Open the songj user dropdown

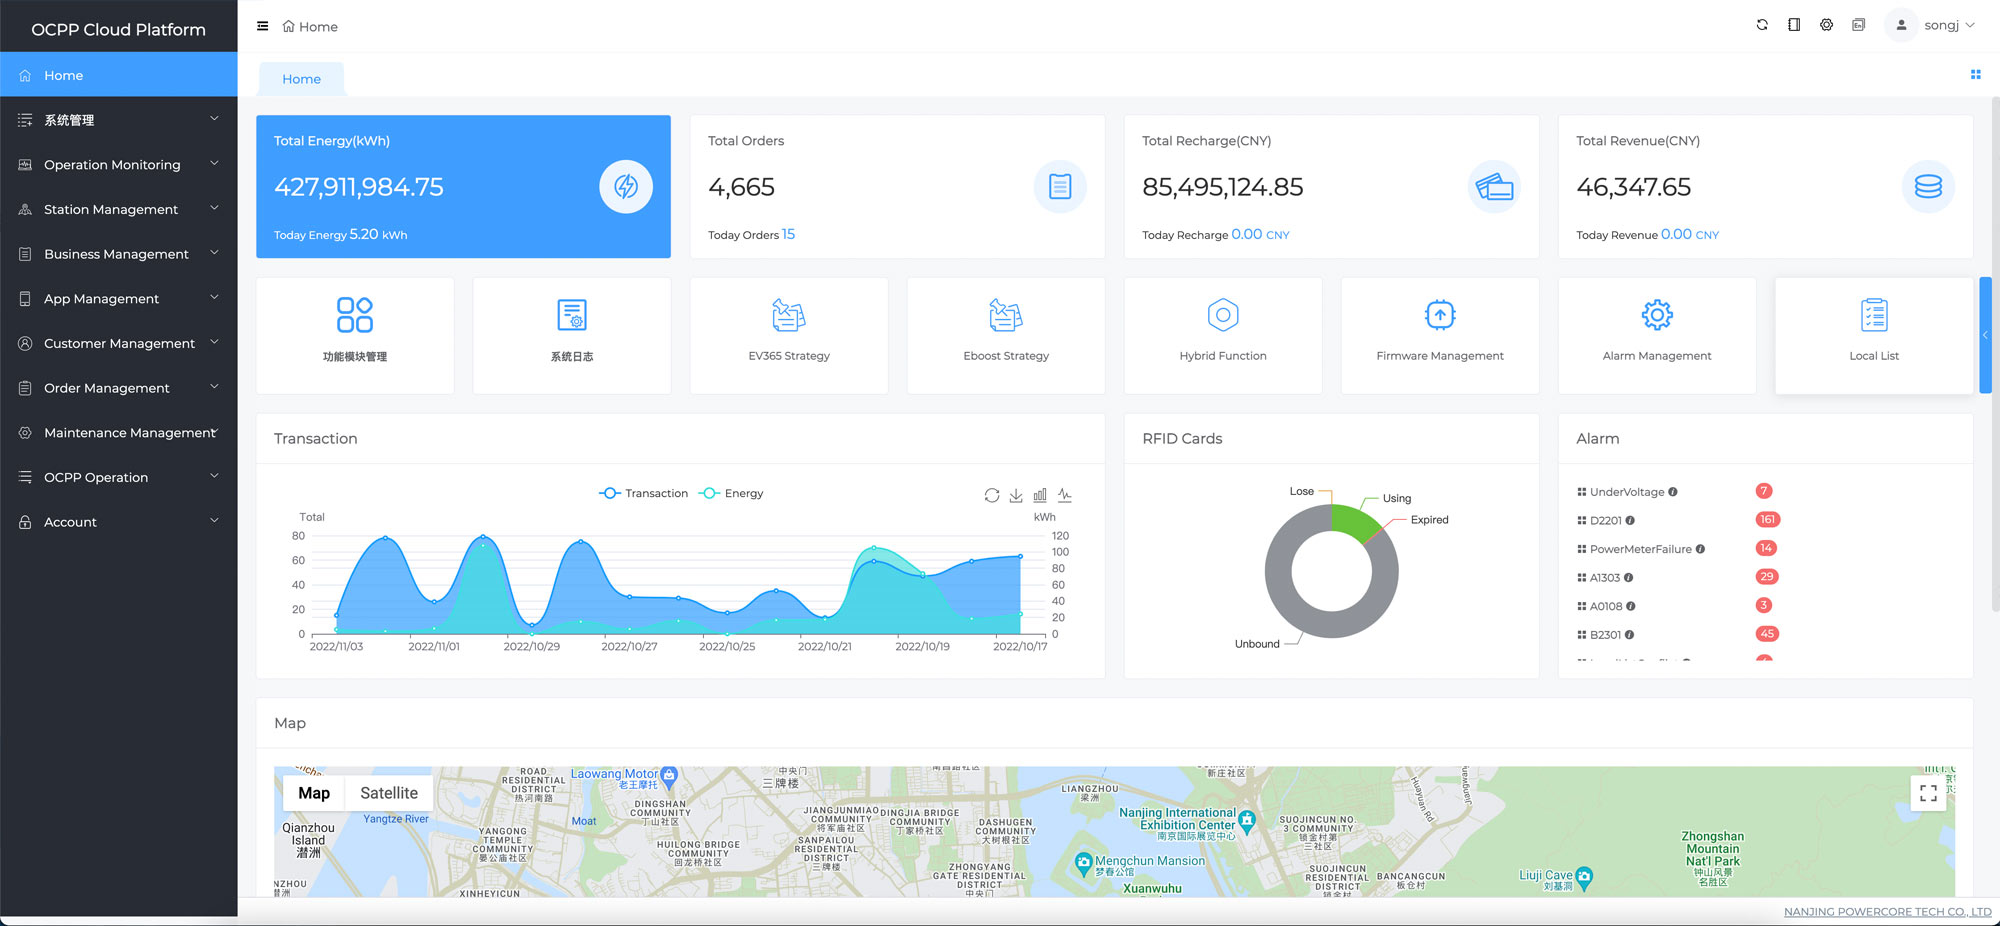coord(1938,25)
